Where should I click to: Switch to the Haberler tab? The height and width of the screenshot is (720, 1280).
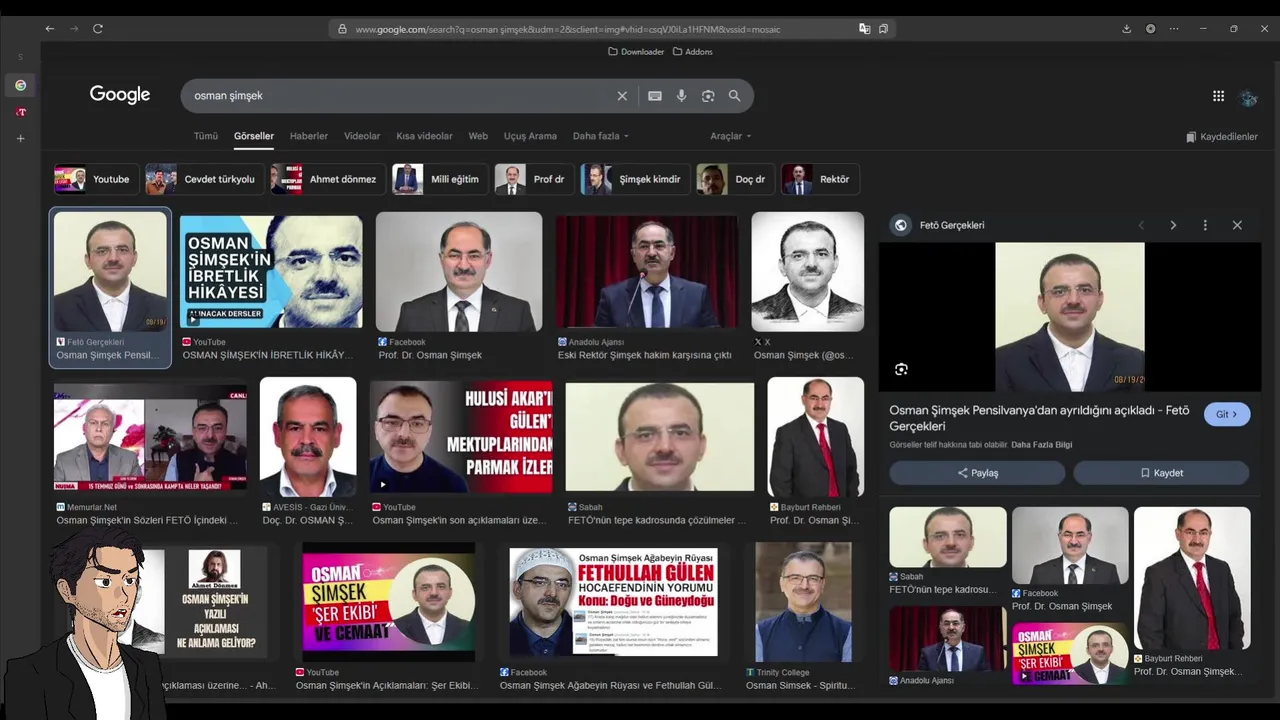tap(309, 136)
